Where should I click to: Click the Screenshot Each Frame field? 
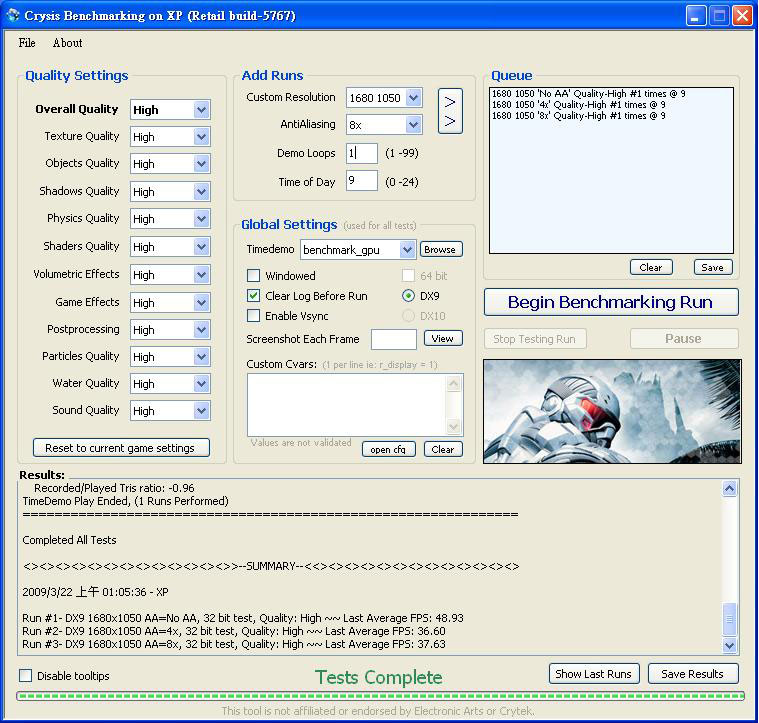click(394, 339)
